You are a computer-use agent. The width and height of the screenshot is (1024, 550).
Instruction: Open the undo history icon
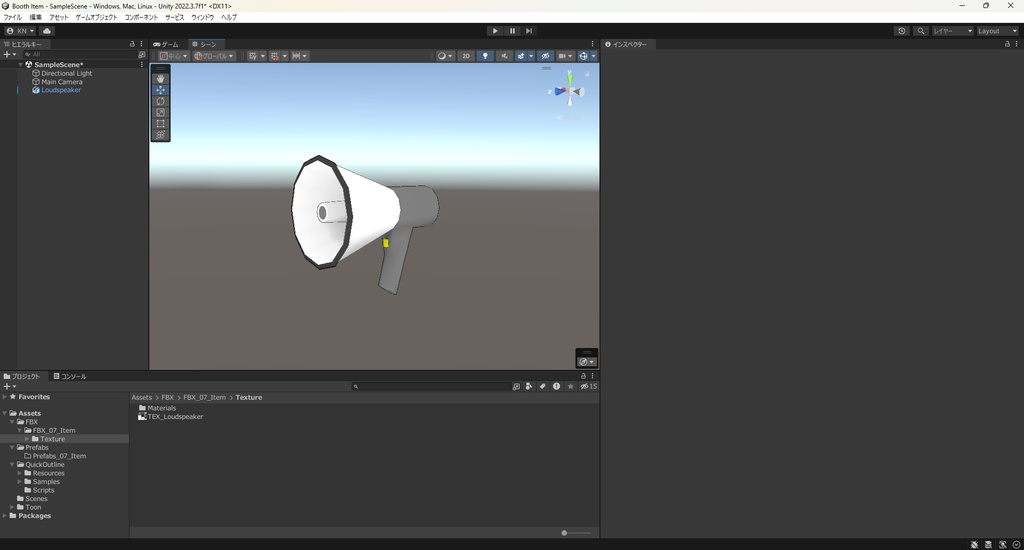point(902,31)
